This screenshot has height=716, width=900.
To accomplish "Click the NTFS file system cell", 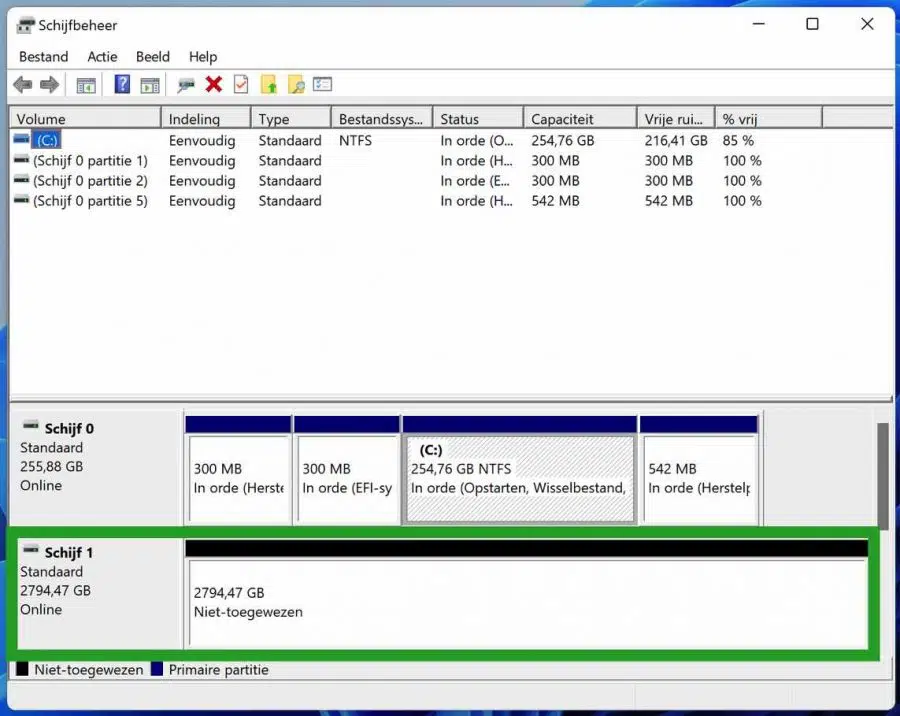I will pyautogui.click(x=355, y=140).
